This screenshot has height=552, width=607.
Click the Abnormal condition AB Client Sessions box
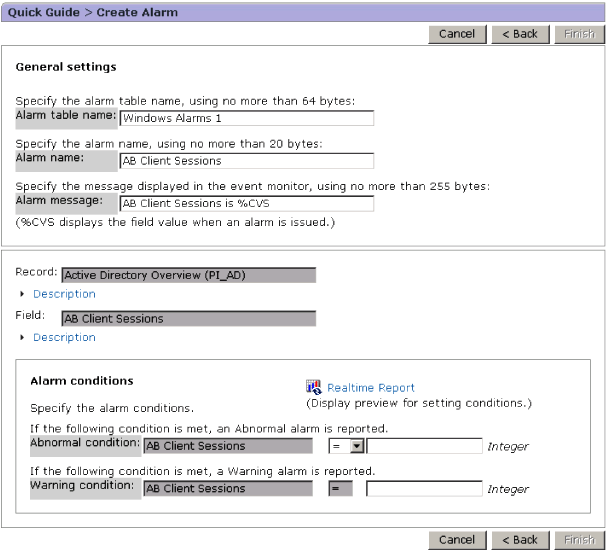228,446
